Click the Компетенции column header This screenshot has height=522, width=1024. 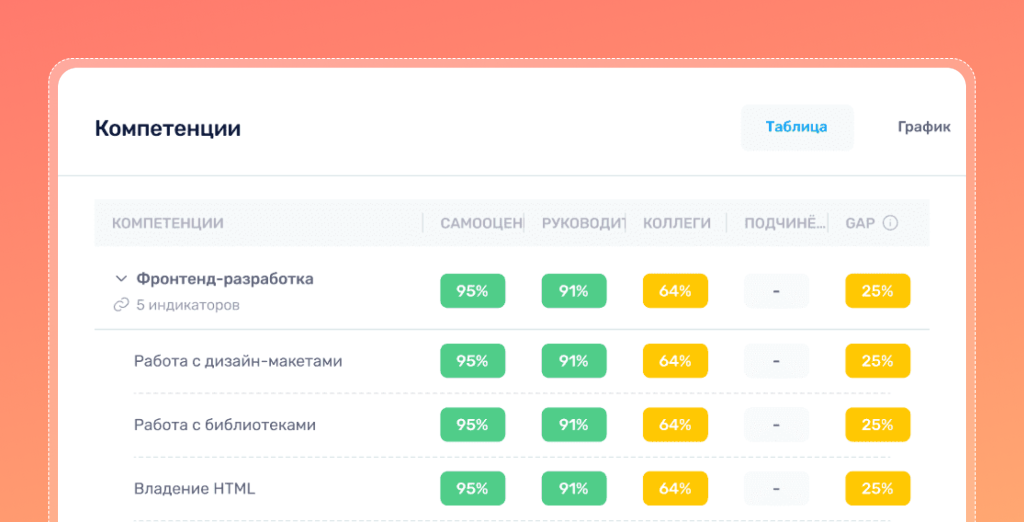tap(168, 223)
